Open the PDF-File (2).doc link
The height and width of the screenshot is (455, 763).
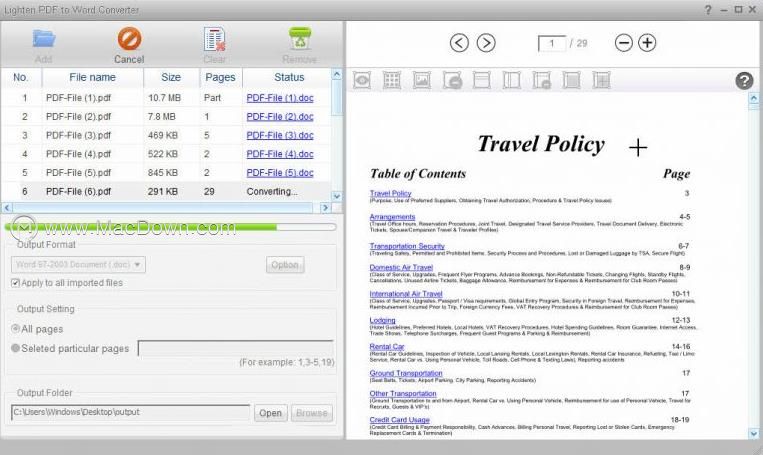(x=280, y=117)
